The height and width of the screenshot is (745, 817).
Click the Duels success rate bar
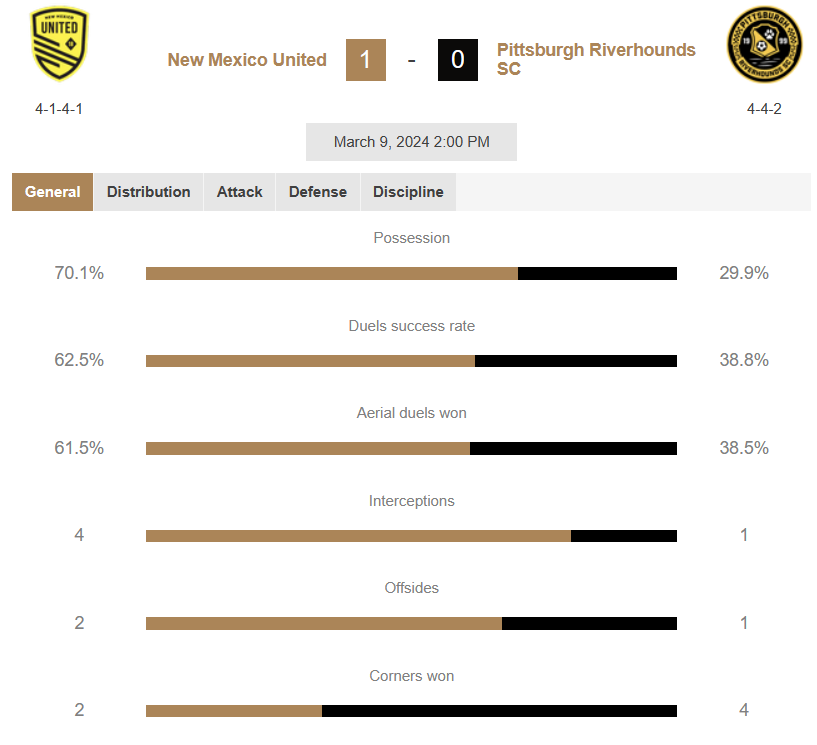pyautogui.click(x=411, y=361)
